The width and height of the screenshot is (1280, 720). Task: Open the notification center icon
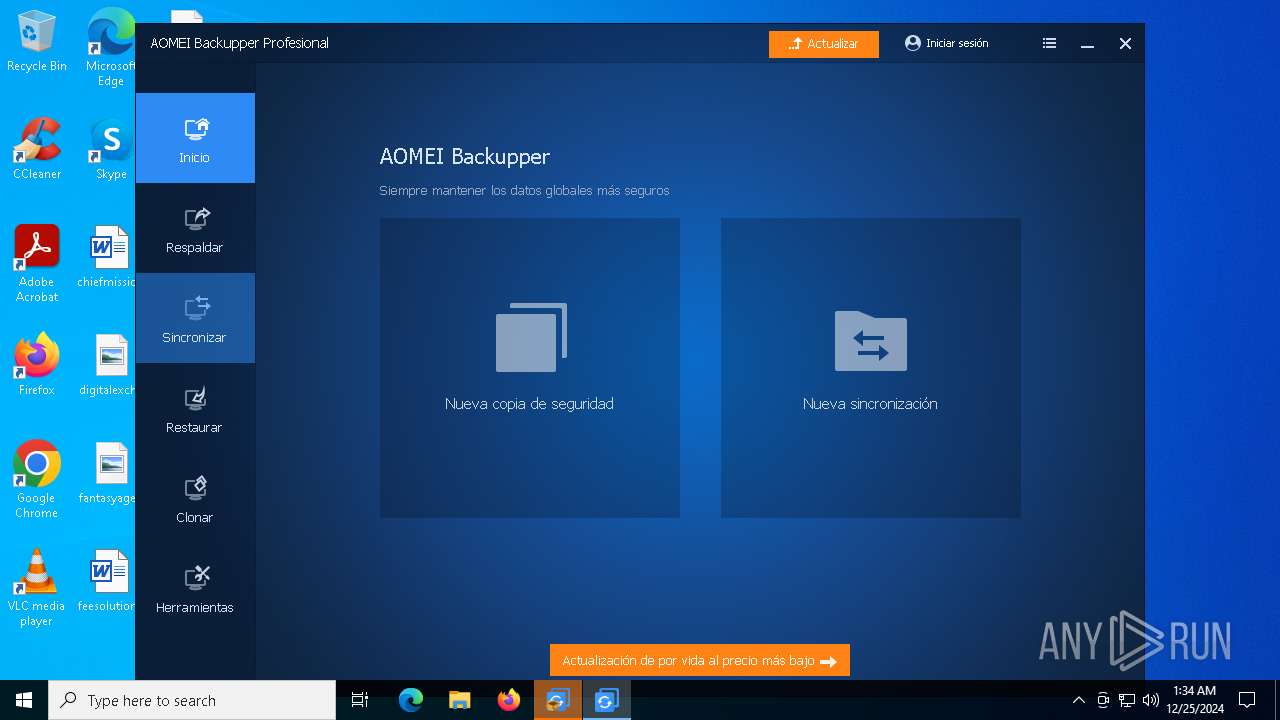pyautogui.click(x=1248, y=700)
